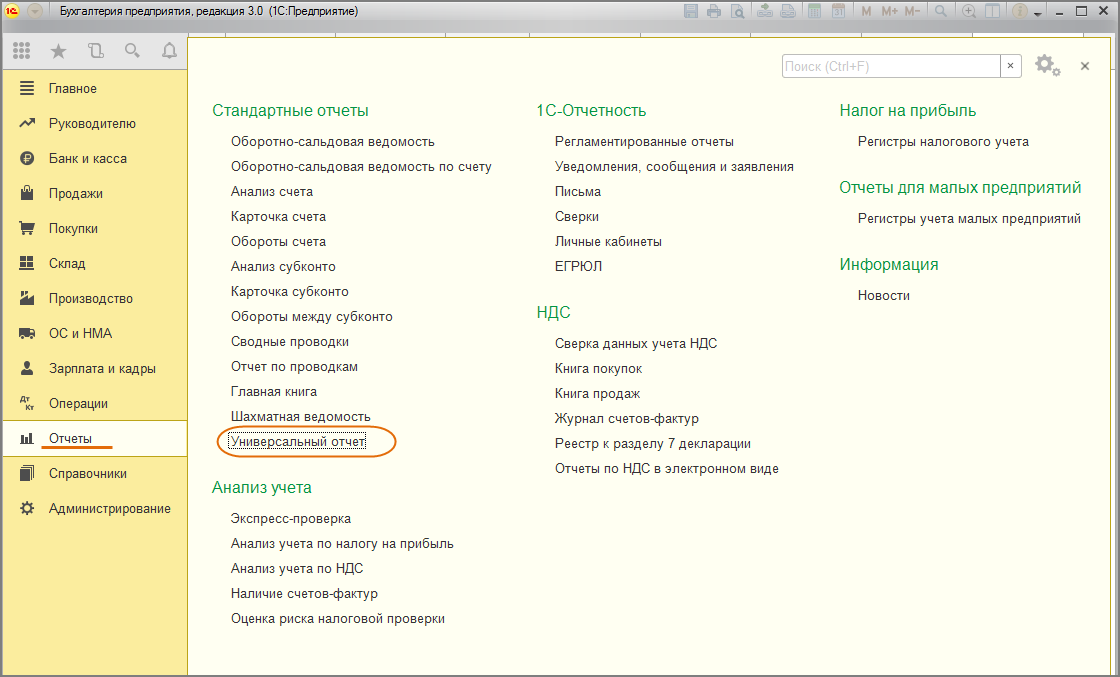Screen dimensions: 1120x677
Task: Open the calendar icon in title bar
Action: 838,12
